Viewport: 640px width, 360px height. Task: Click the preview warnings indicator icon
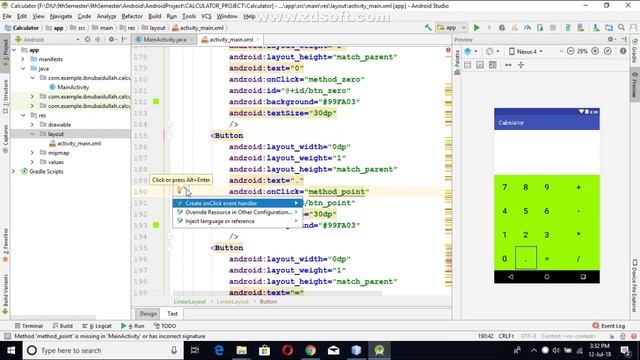(x=623, y=51)
